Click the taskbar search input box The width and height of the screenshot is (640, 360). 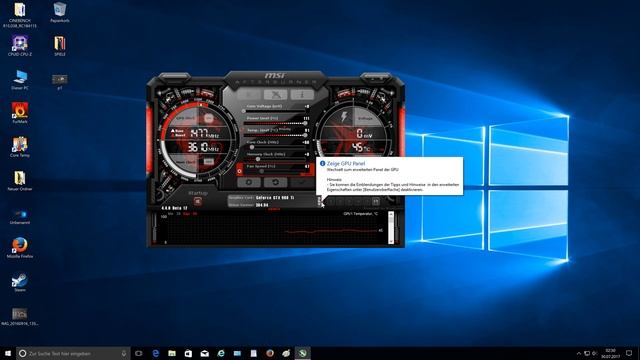pyautogui.click(x=73, y=353)
